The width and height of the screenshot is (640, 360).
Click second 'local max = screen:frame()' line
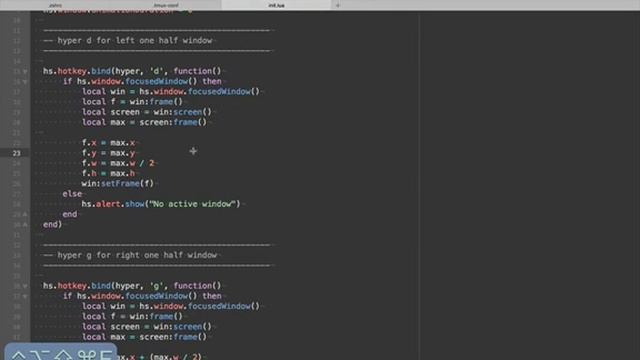coord(144,337)
